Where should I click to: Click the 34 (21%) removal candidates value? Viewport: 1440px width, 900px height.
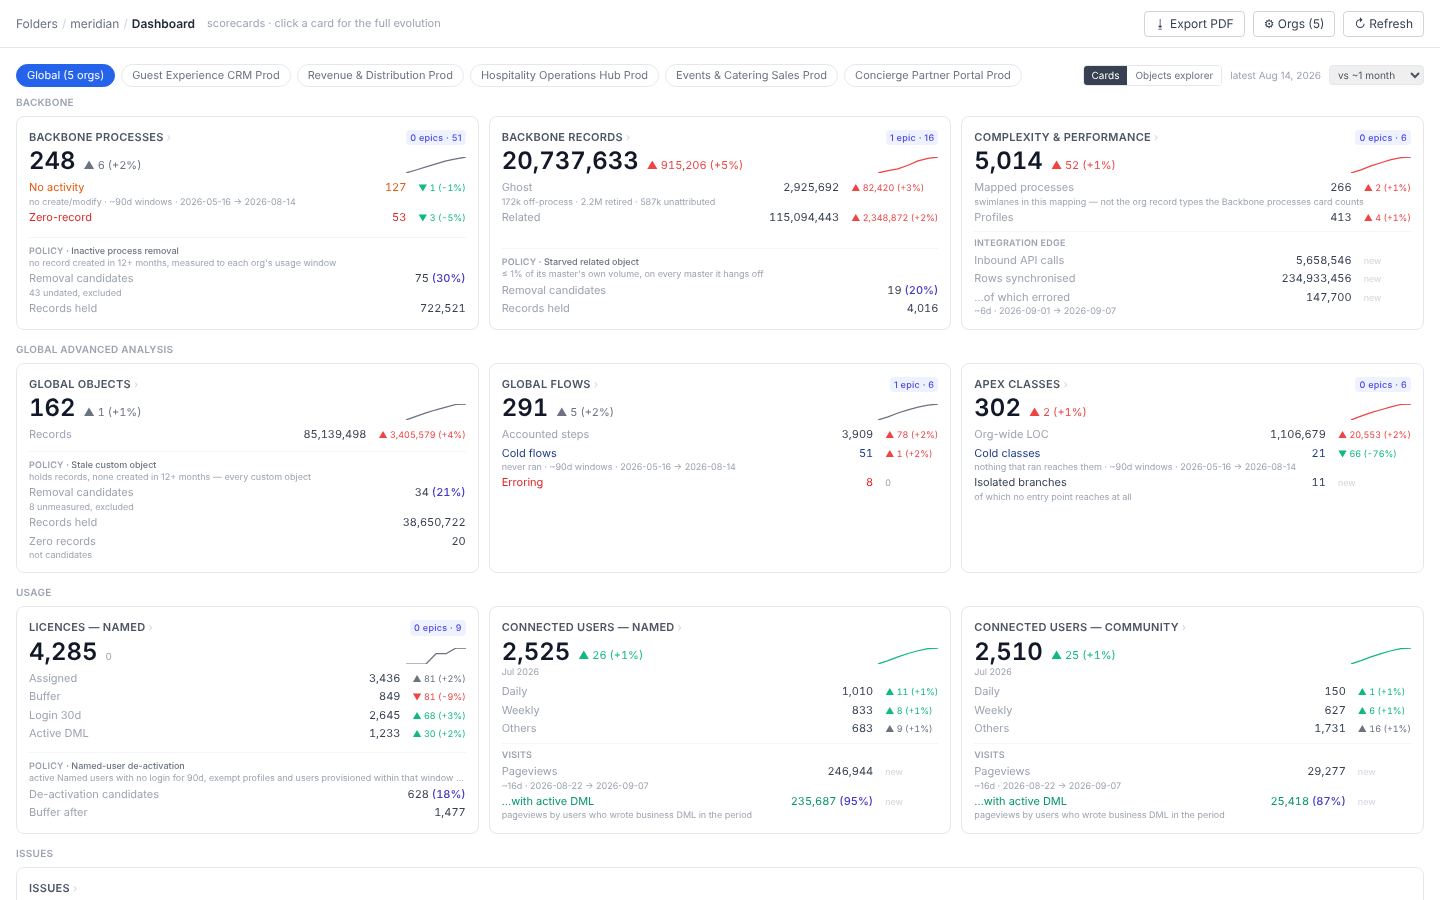point(440,492)
